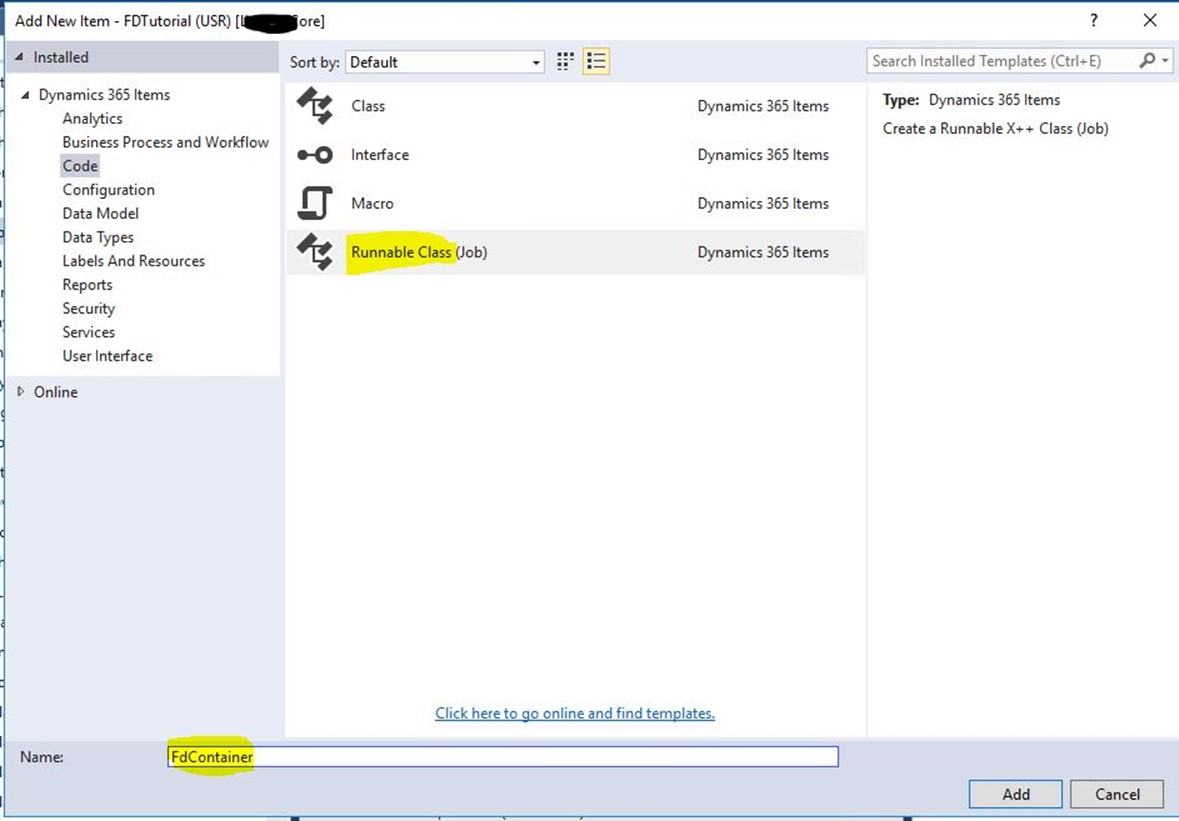Open the search options dropdown arrow
The height and width of the screenshot is (821, 1179).
point(1165,61)
